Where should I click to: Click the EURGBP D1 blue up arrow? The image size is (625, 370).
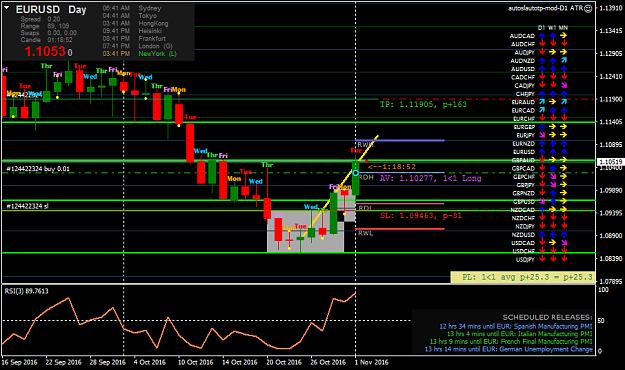542,127
